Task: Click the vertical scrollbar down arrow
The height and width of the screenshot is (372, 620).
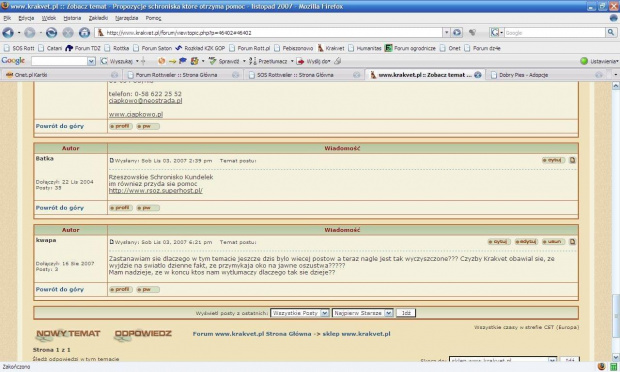Action: pyautogui.click(x=615, y=357)
